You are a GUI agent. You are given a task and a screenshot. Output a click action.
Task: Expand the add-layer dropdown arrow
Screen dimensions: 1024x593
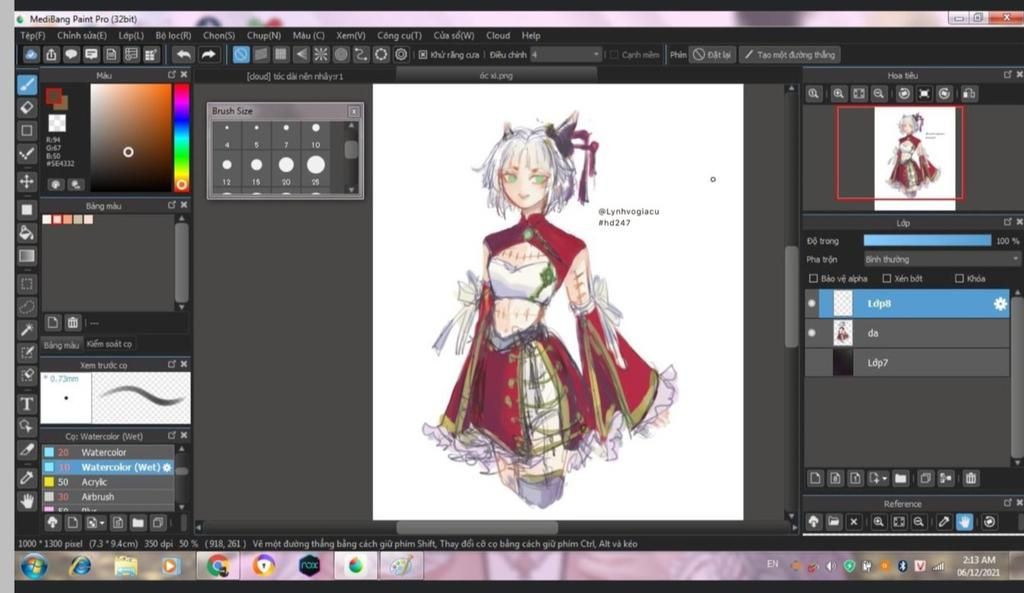(884, 479)
